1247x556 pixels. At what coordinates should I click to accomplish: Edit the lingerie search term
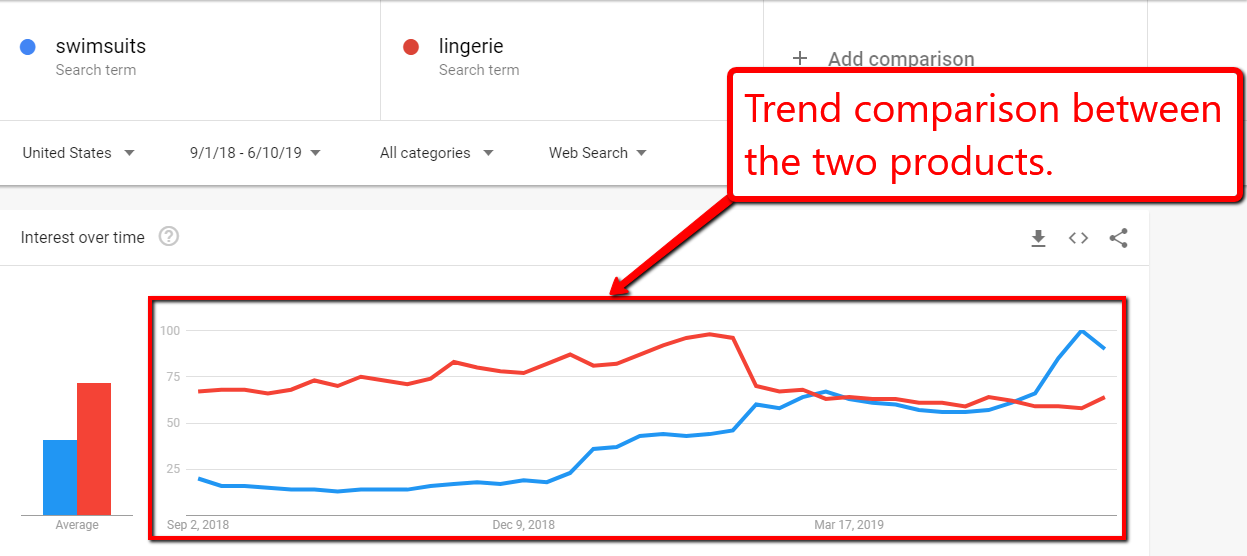[471, 46]
